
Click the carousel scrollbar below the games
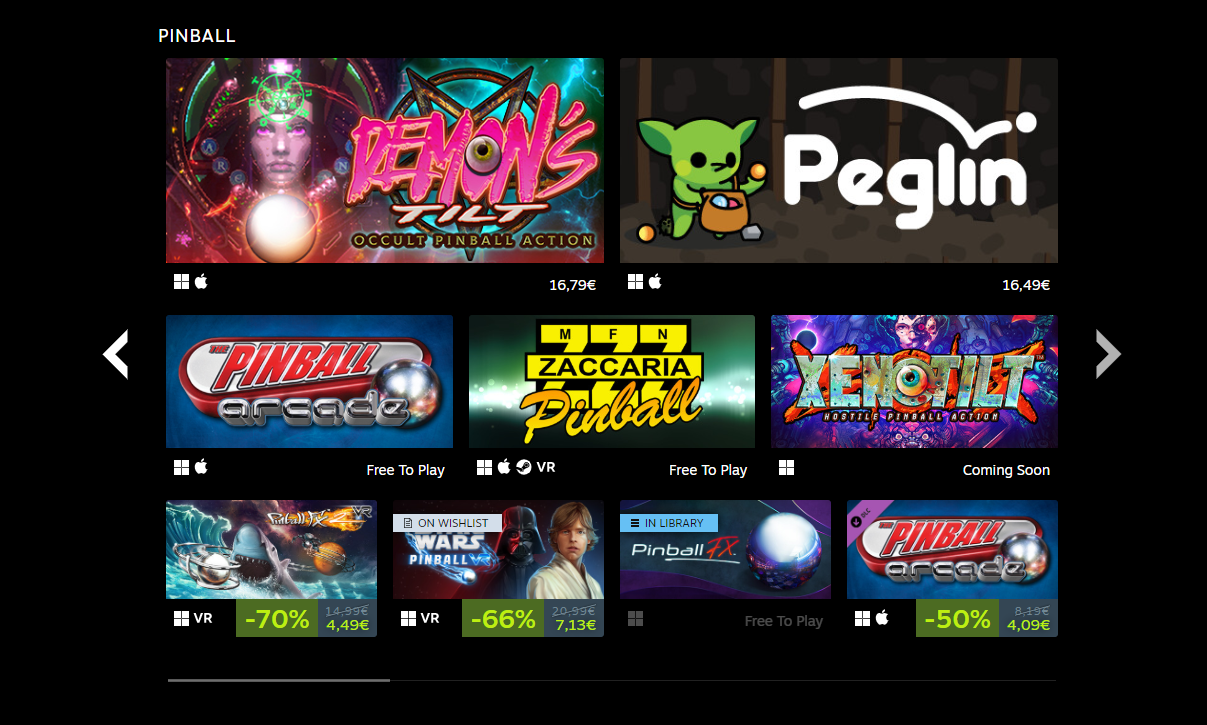pyautogui.click(x=612, y=680)
